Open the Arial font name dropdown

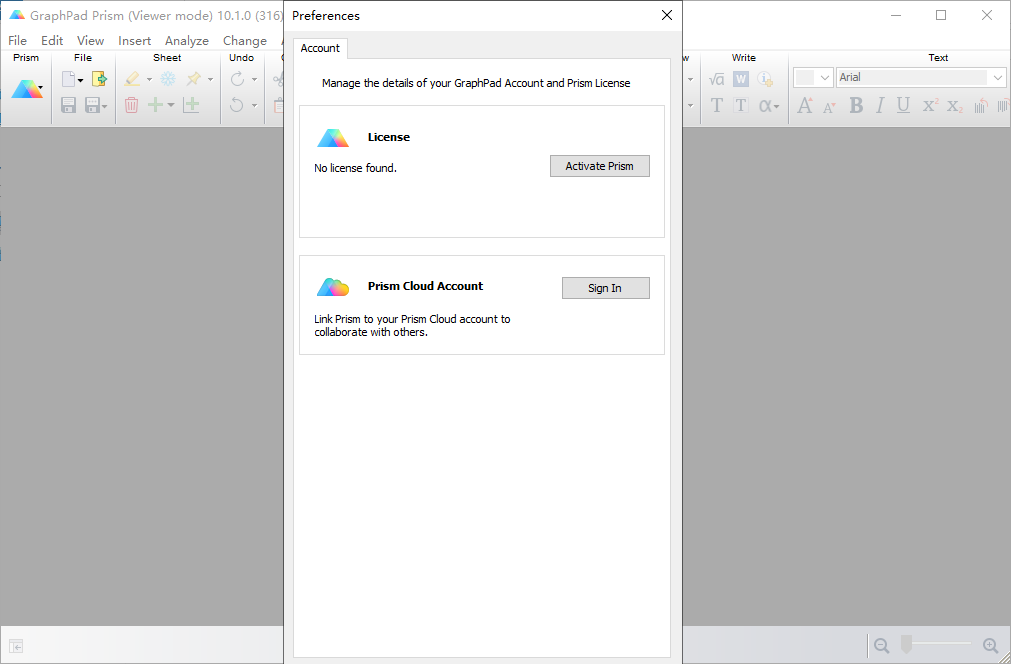(x=997, y=78)
